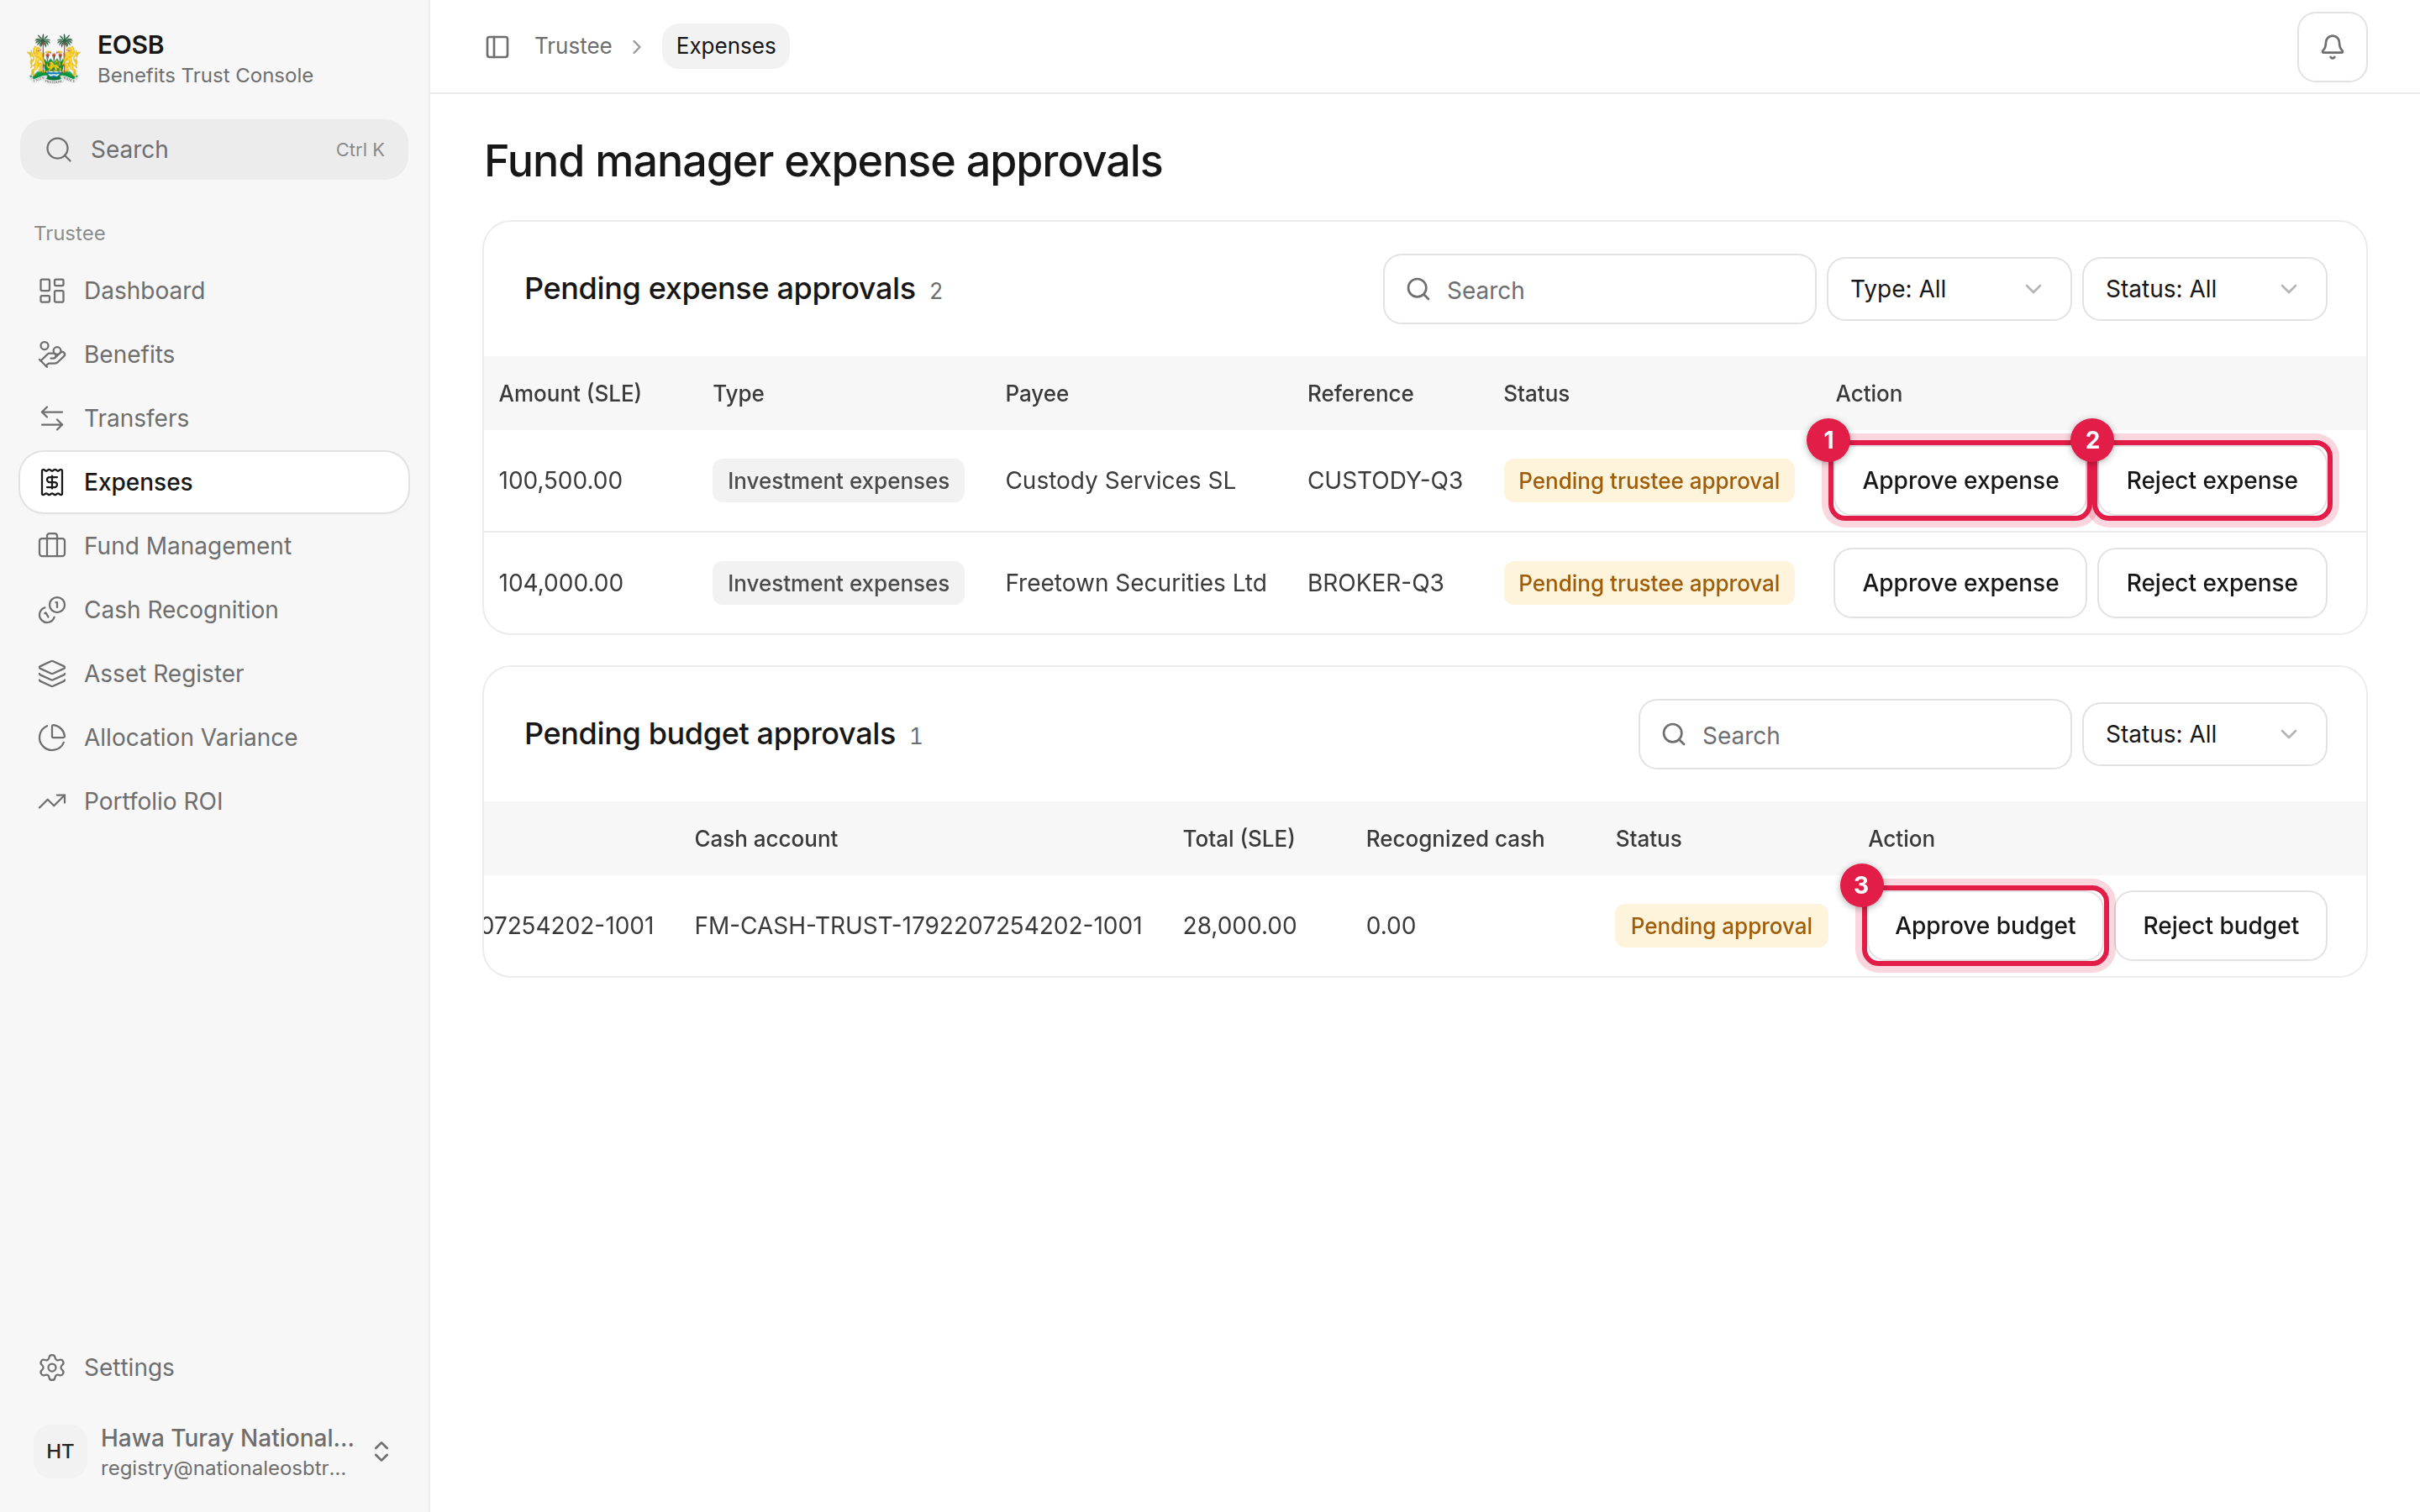Viewport: 2420px width, 1512px height.
Task: Open budget approvals Status: All dropdown
Action: point(2204,735)
